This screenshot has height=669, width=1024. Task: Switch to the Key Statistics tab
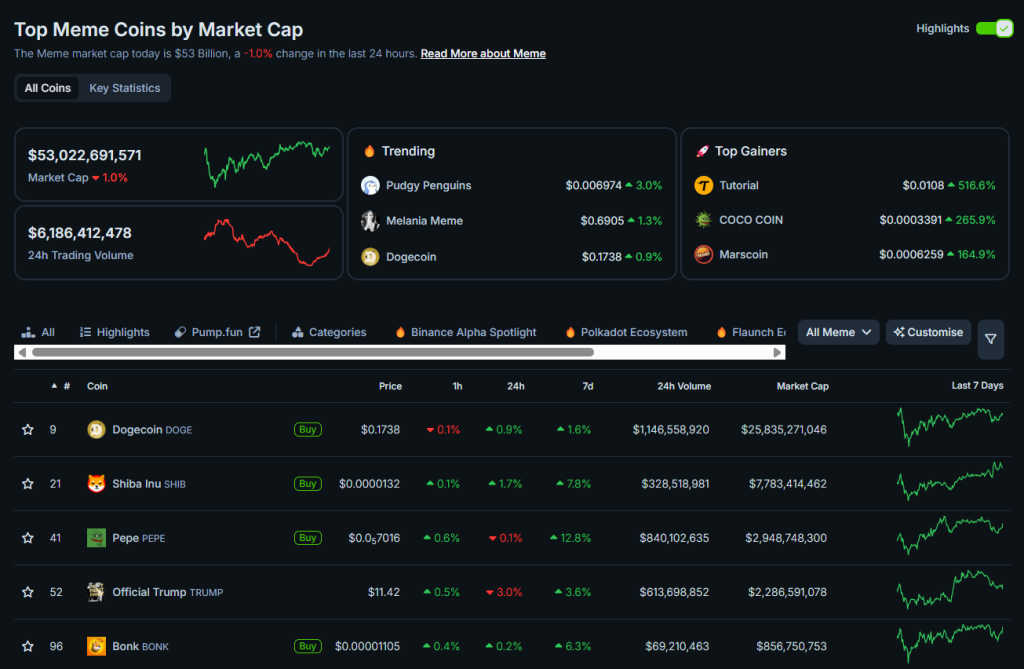[125, 88]
